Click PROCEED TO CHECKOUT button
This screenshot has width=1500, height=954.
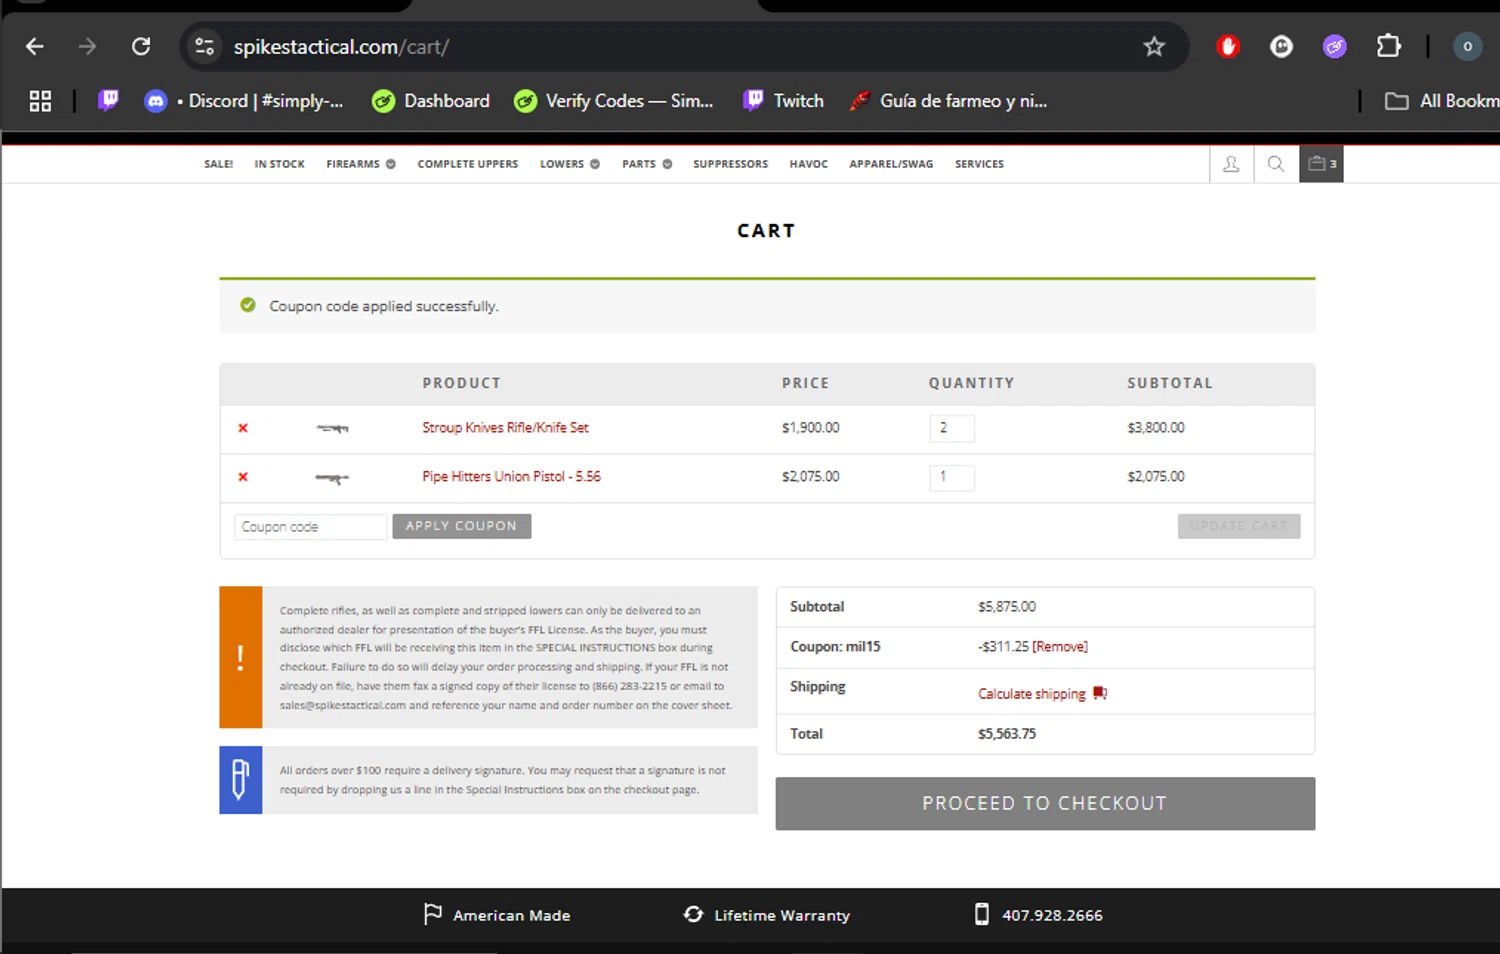1045,804
